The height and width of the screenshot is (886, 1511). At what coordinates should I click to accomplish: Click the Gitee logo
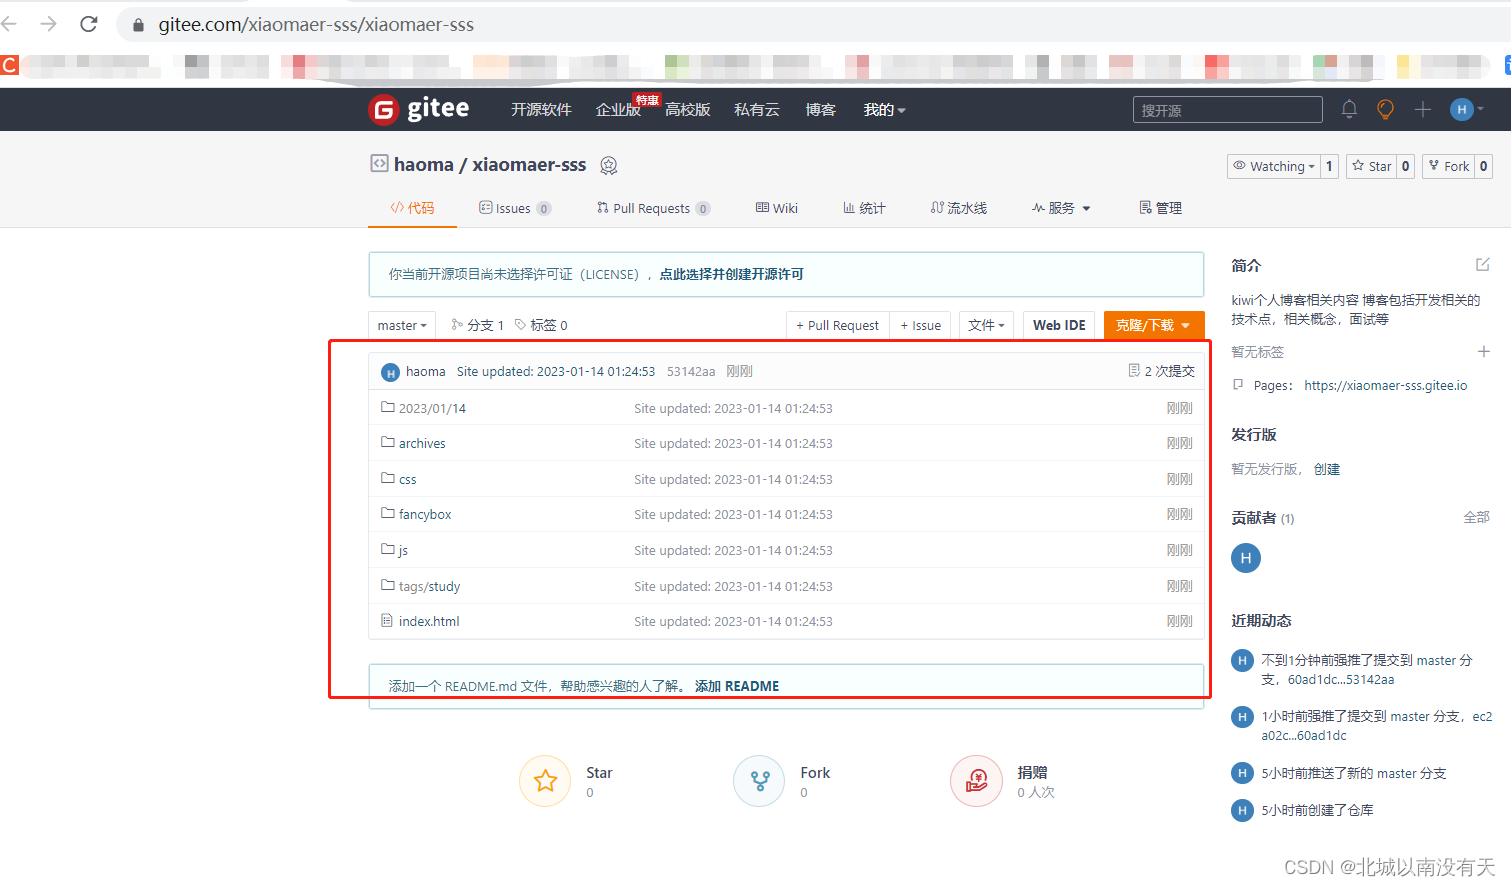click(419, 109)
